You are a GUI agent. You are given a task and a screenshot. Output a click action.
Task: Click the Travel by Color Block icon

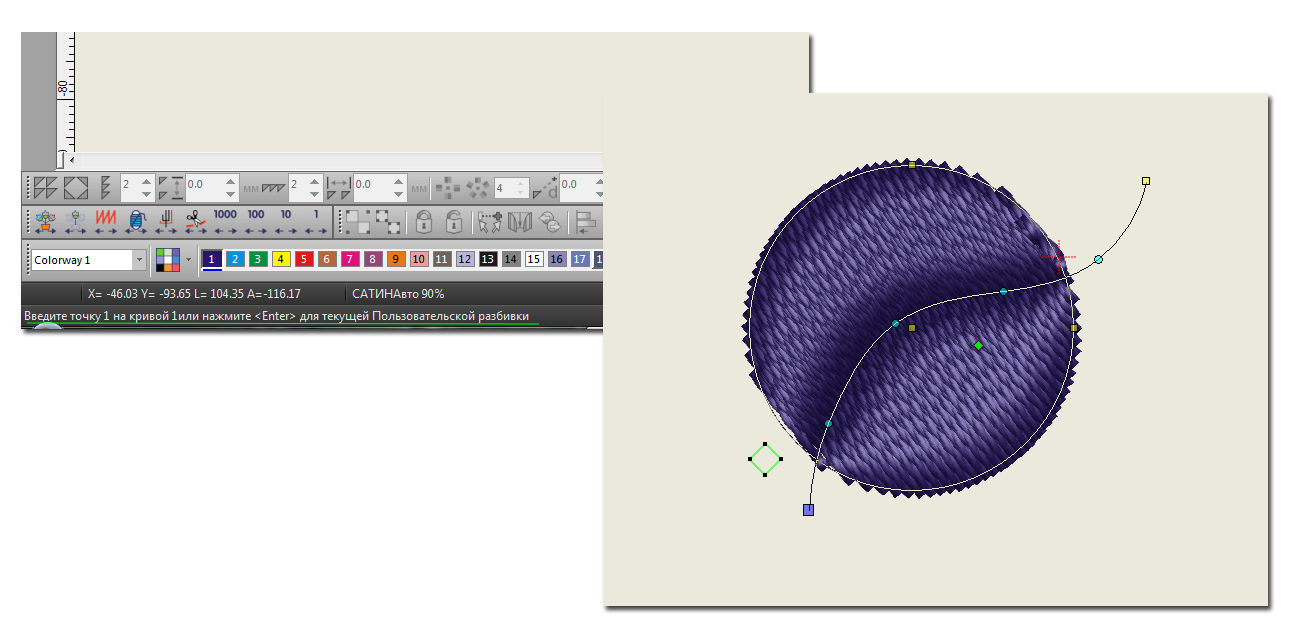(x=45, y=222)
